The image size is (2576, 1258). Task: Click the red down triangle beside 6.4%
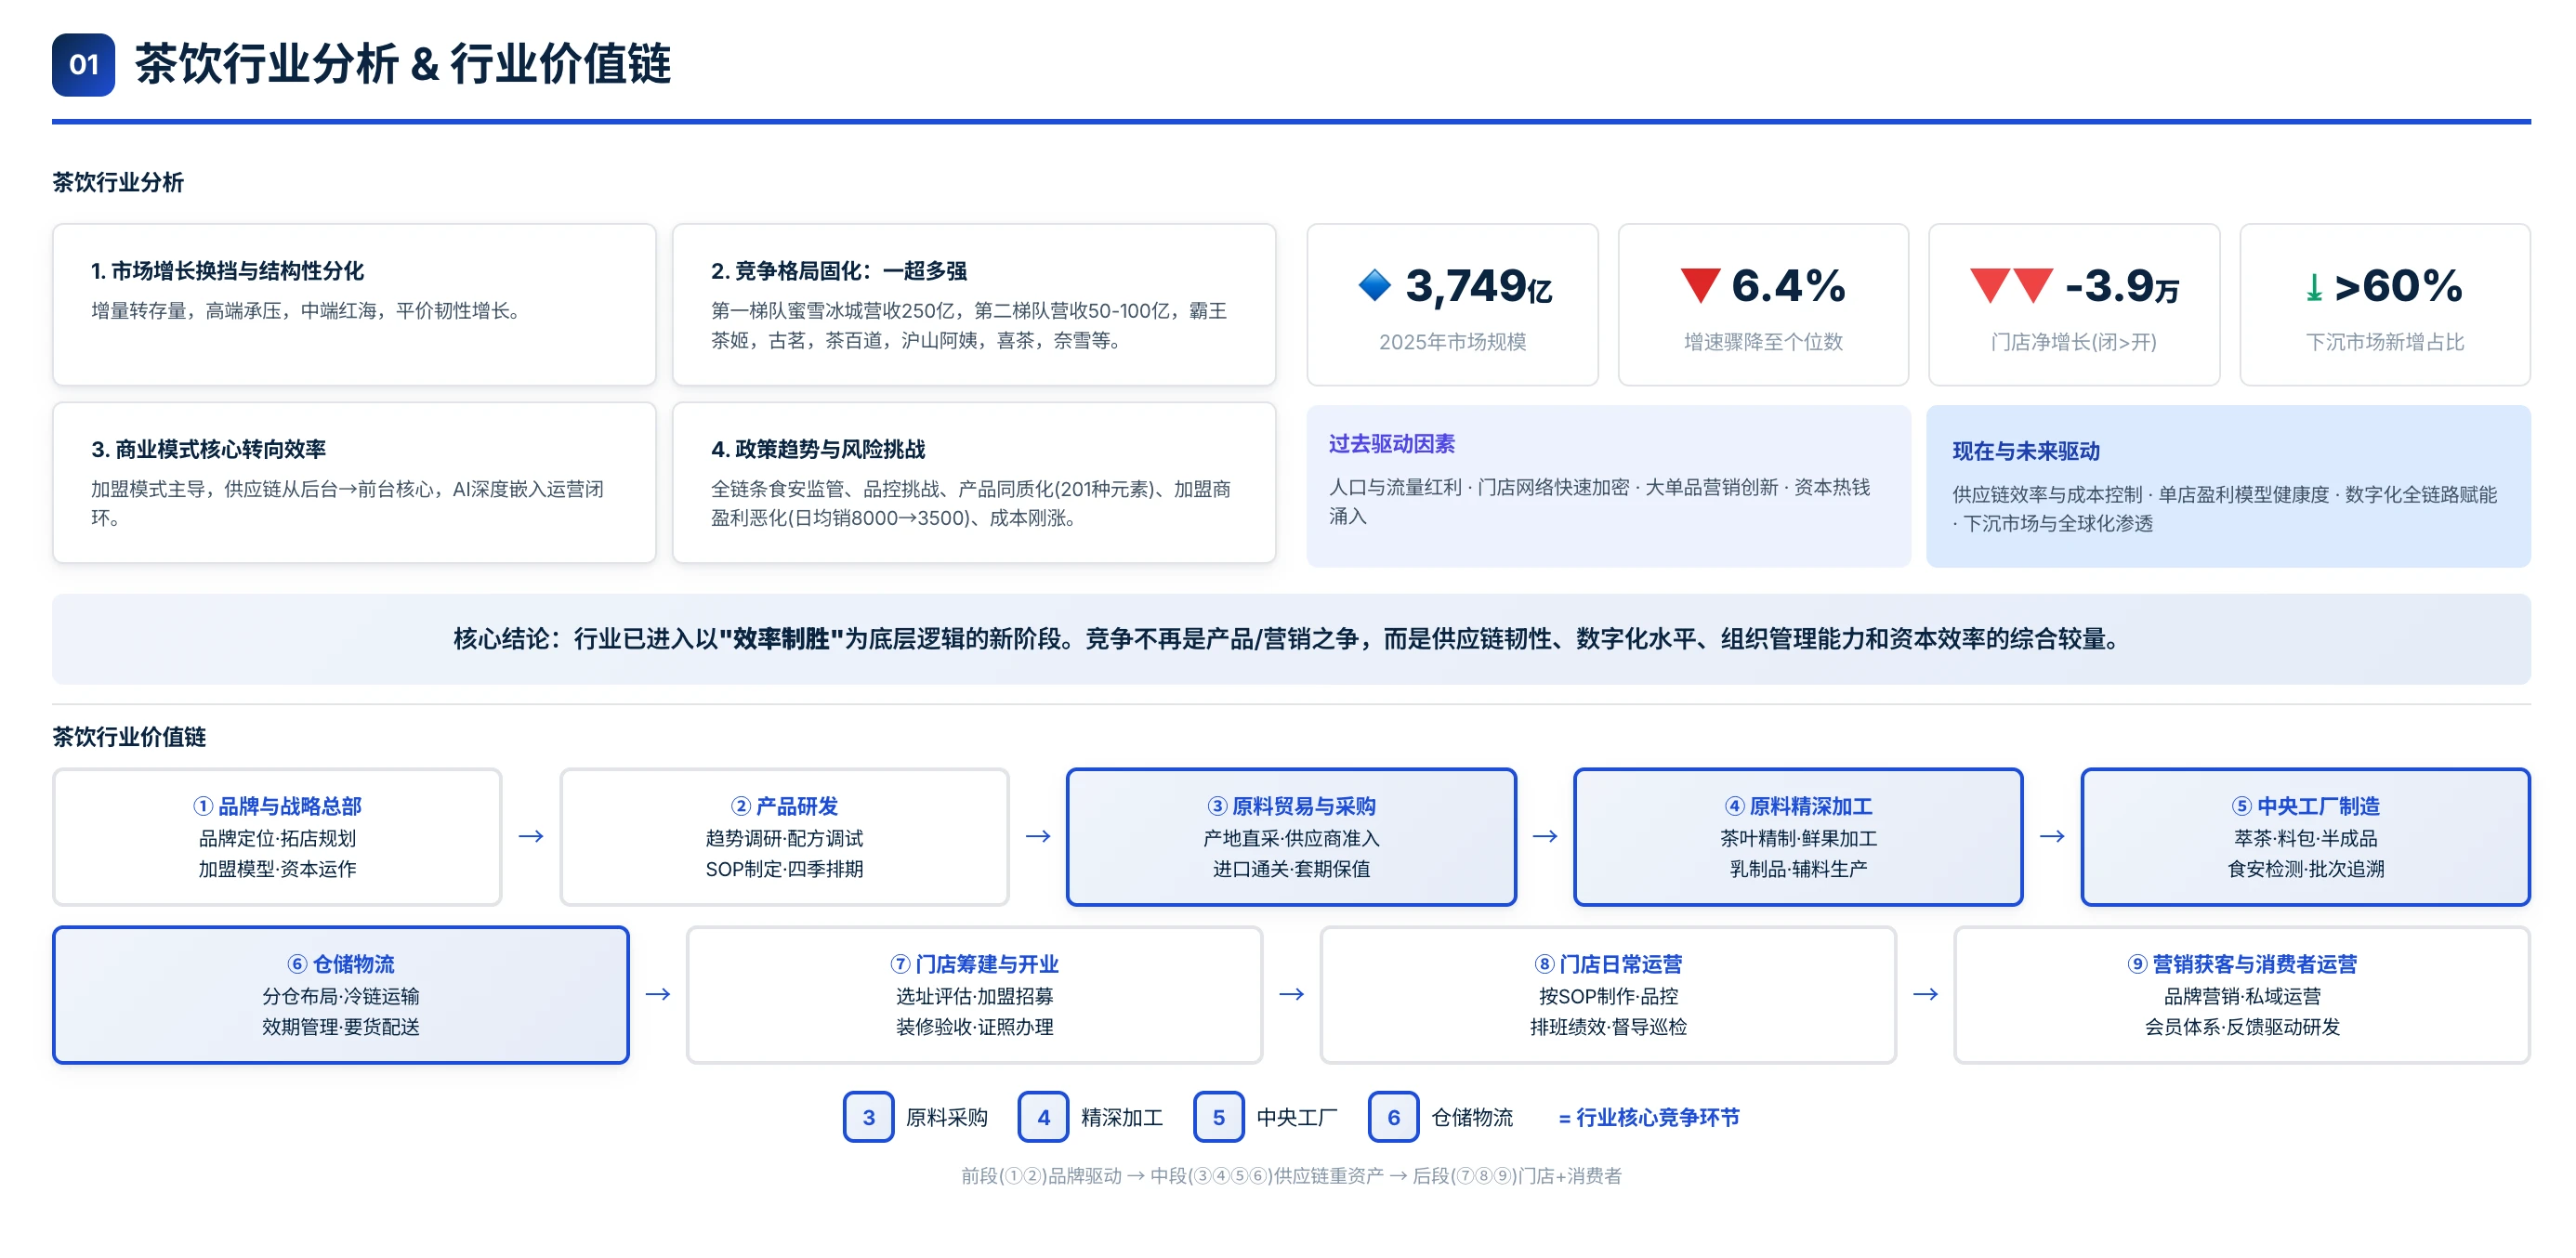click(x=1699, y=285)
